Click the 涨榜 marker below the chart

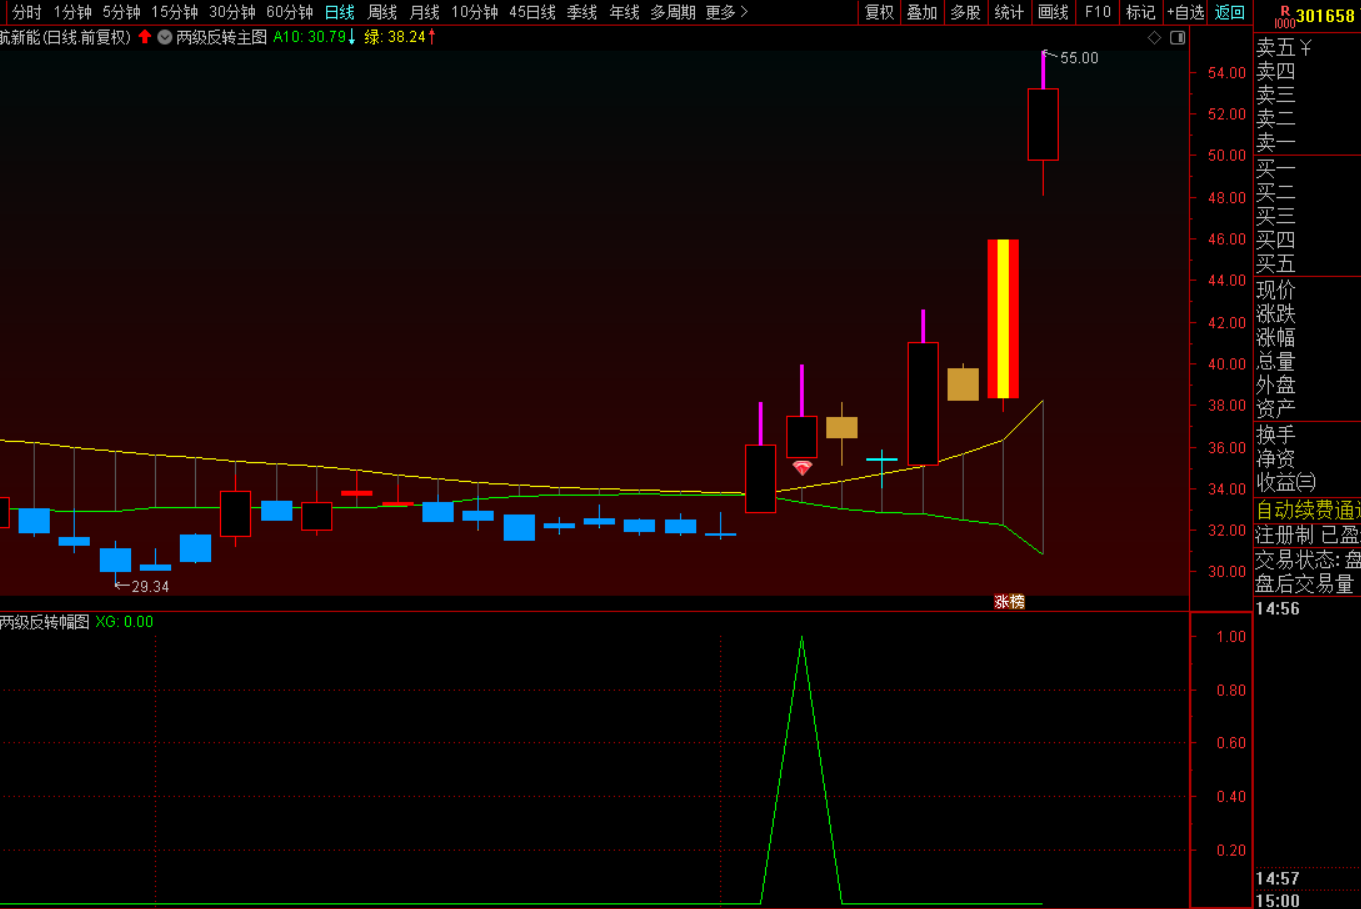pyautogui.click(x=1009, y=602)
